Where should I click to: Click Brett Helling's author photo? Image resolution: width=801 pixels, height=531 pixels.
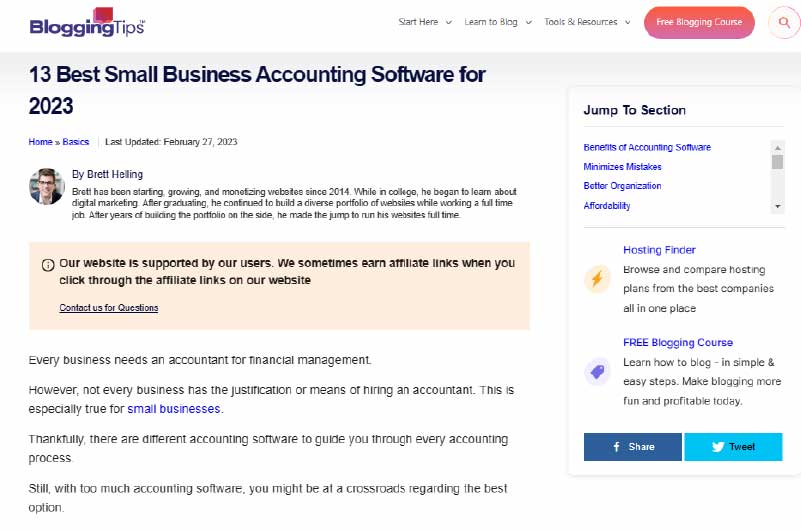click(46, 187)
